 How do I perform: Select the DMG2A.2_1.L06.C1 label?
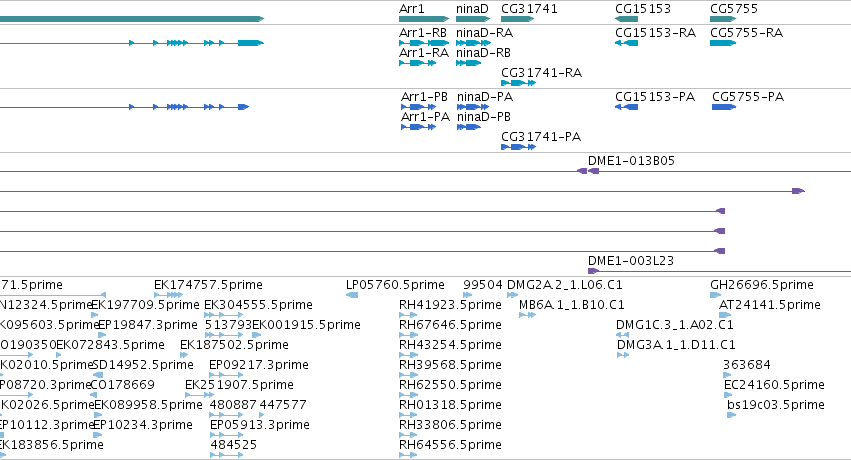pos(564,285)
